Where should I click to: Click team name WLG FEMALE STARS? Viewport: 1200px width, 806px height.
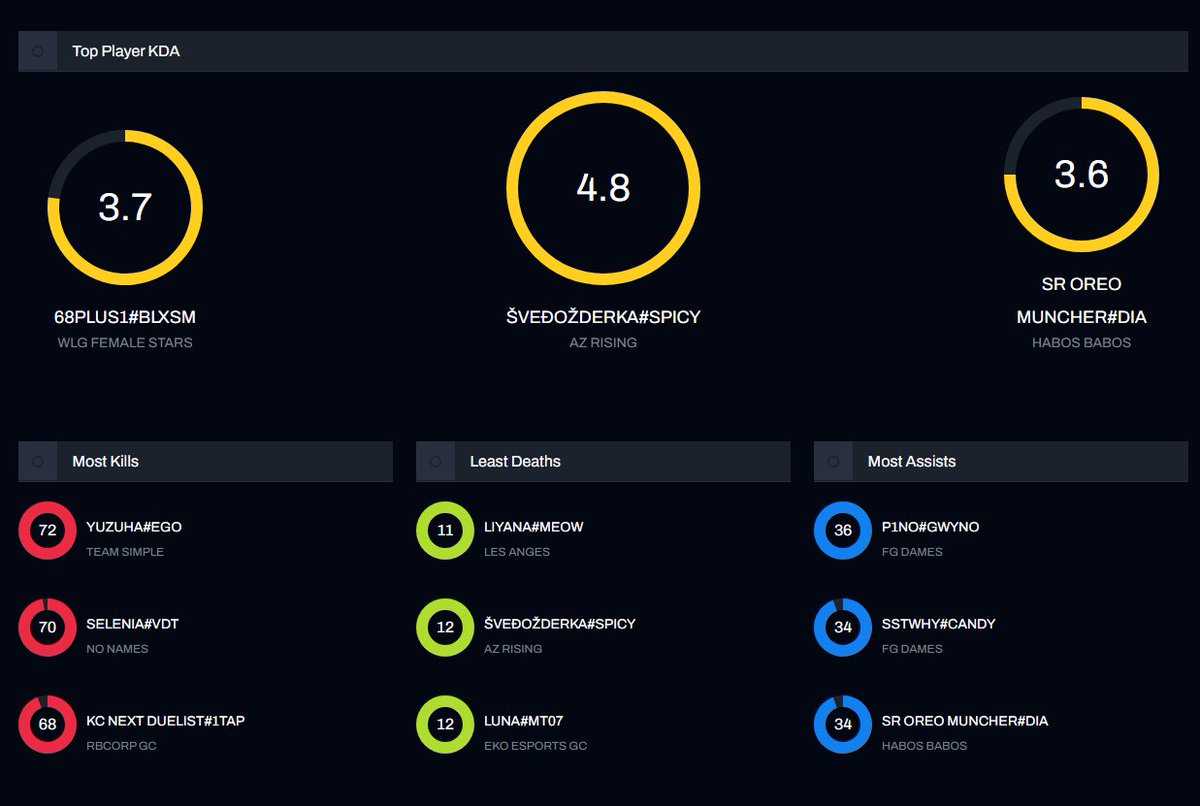click(125, 343)
